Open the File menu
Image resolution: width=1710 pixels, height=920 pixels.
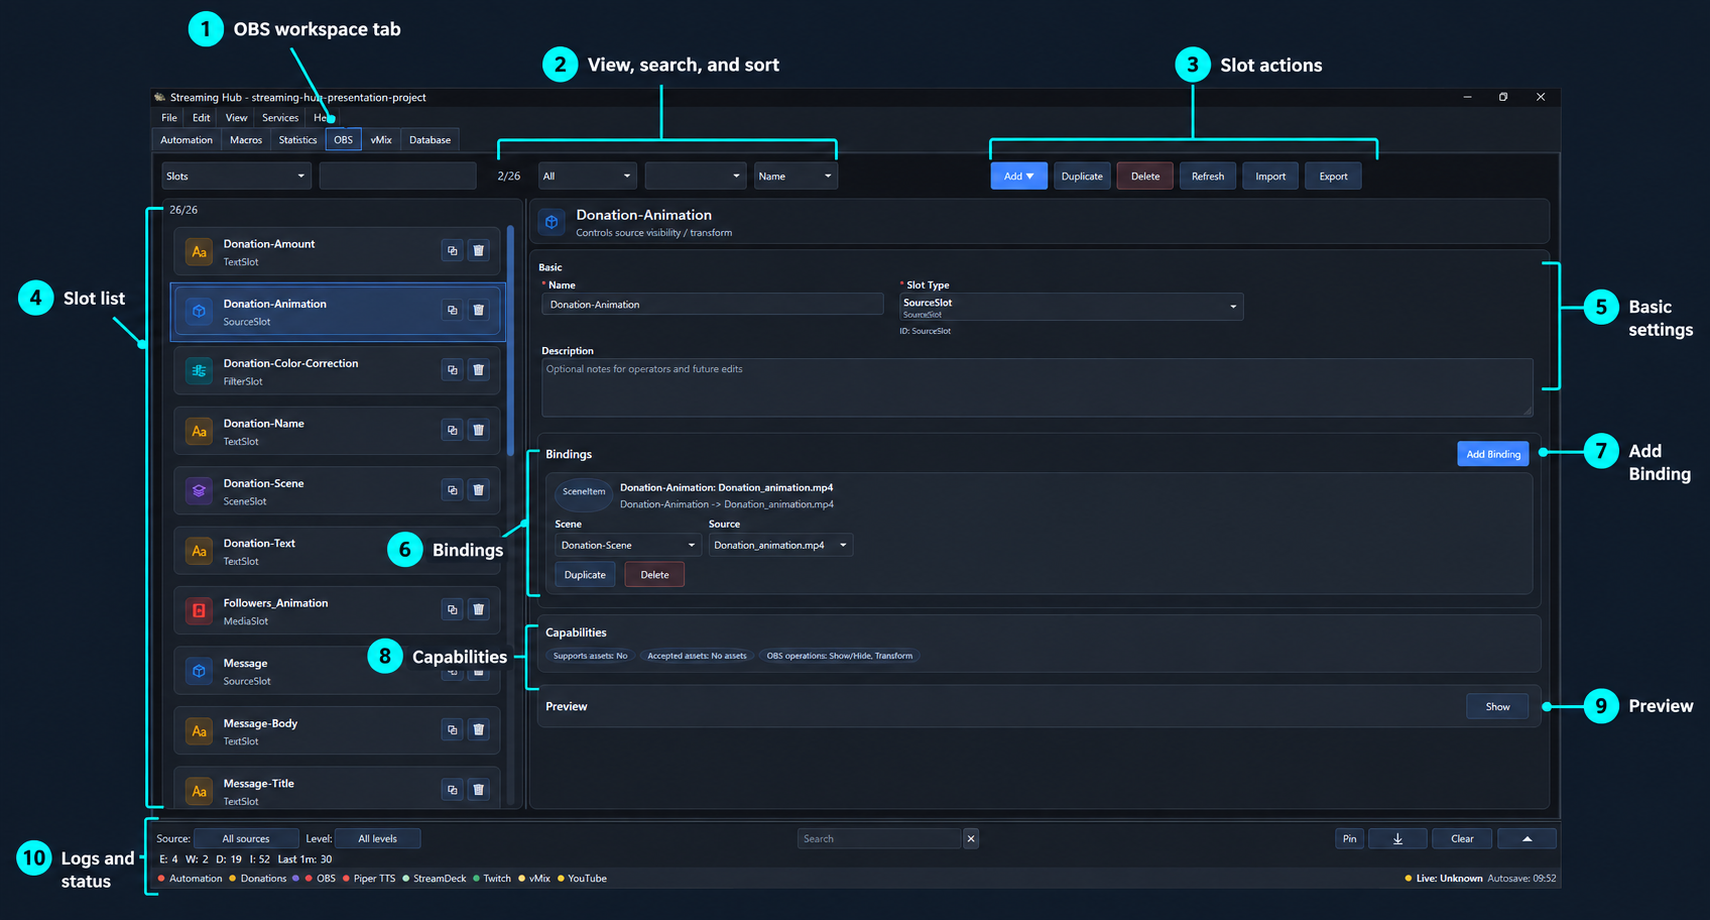click(169, 118)
